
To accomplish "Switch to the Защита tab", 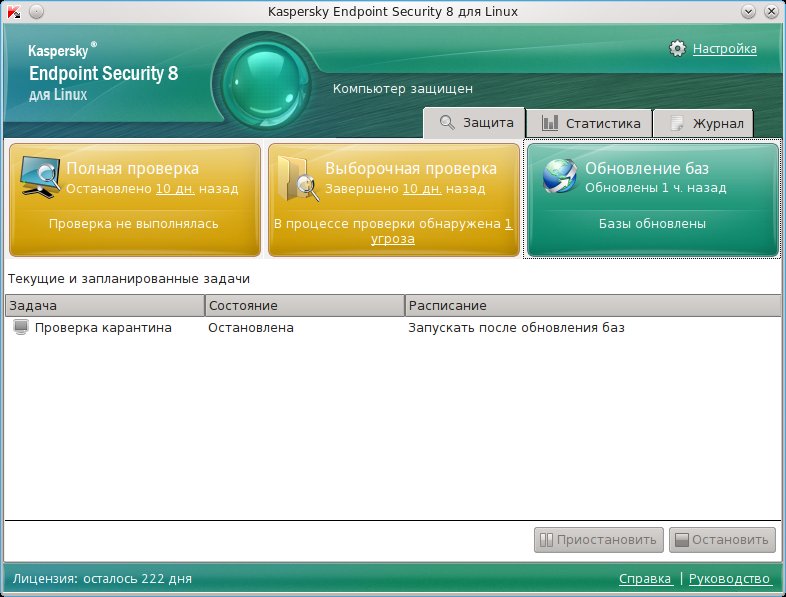I will [x=474, y=123].
